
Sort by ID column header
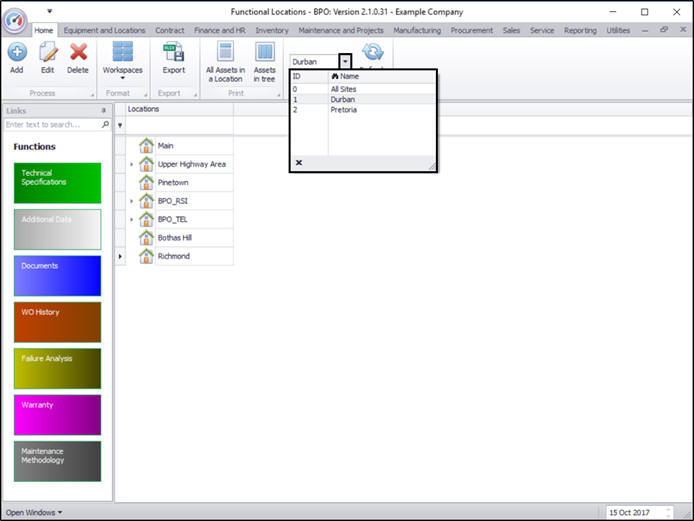(x=309, y=76)
